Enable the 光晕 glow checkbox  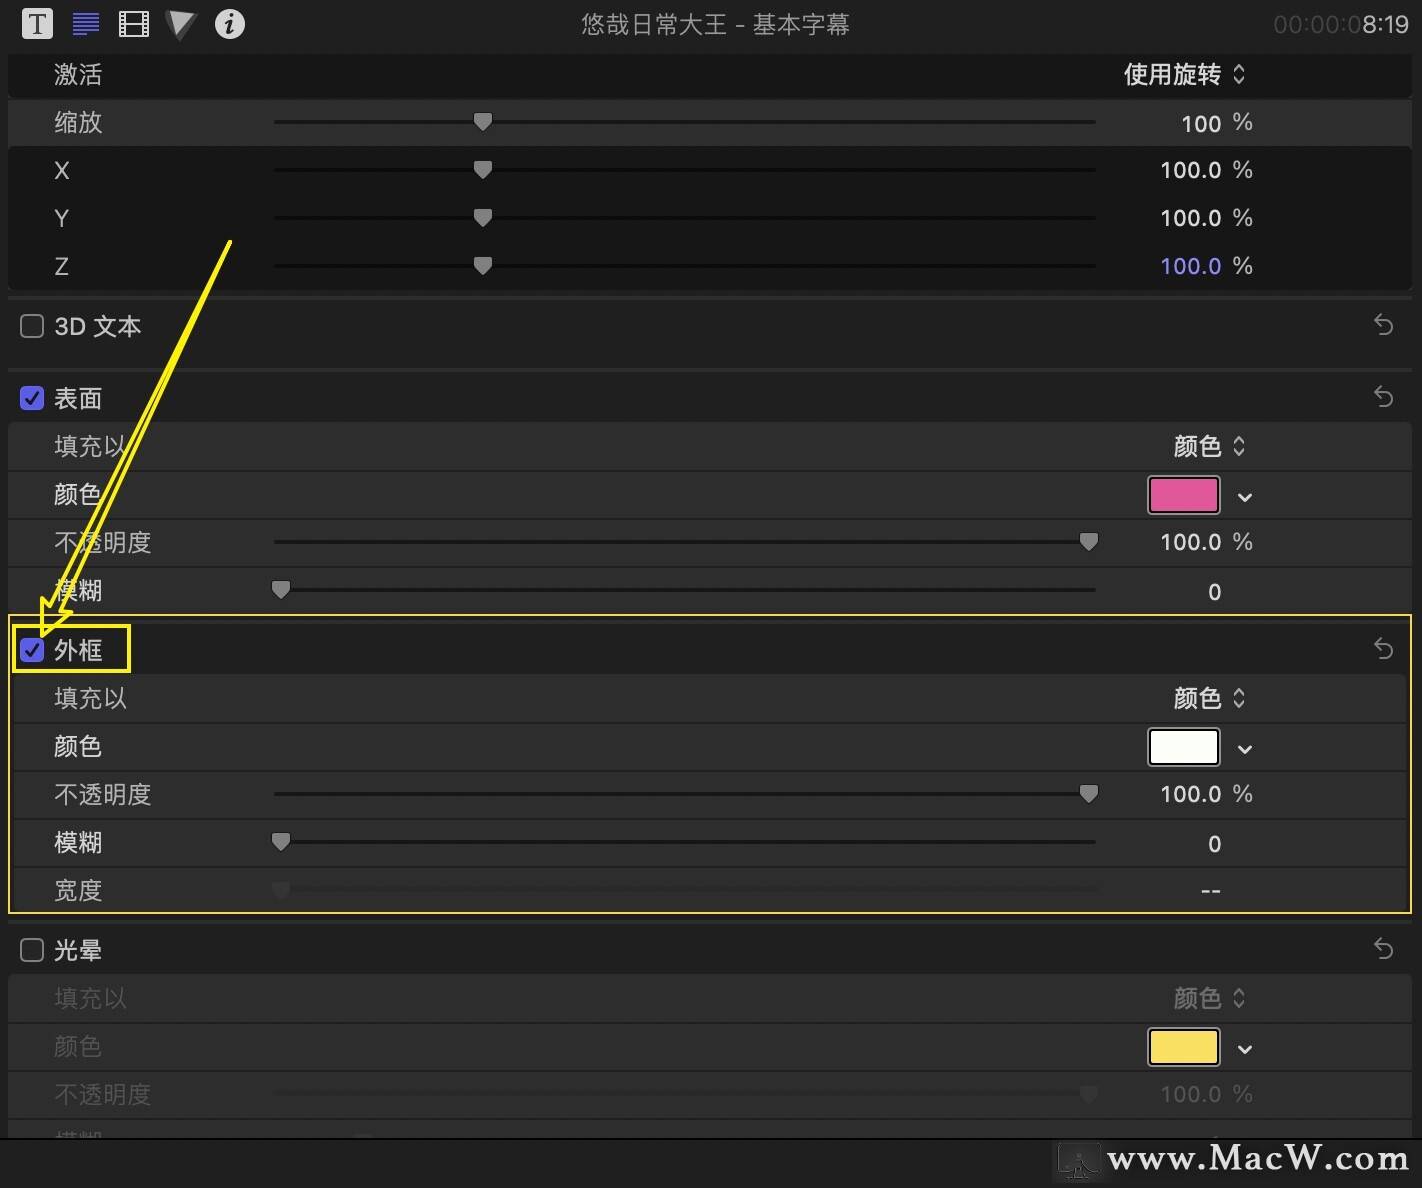point(32,950)
